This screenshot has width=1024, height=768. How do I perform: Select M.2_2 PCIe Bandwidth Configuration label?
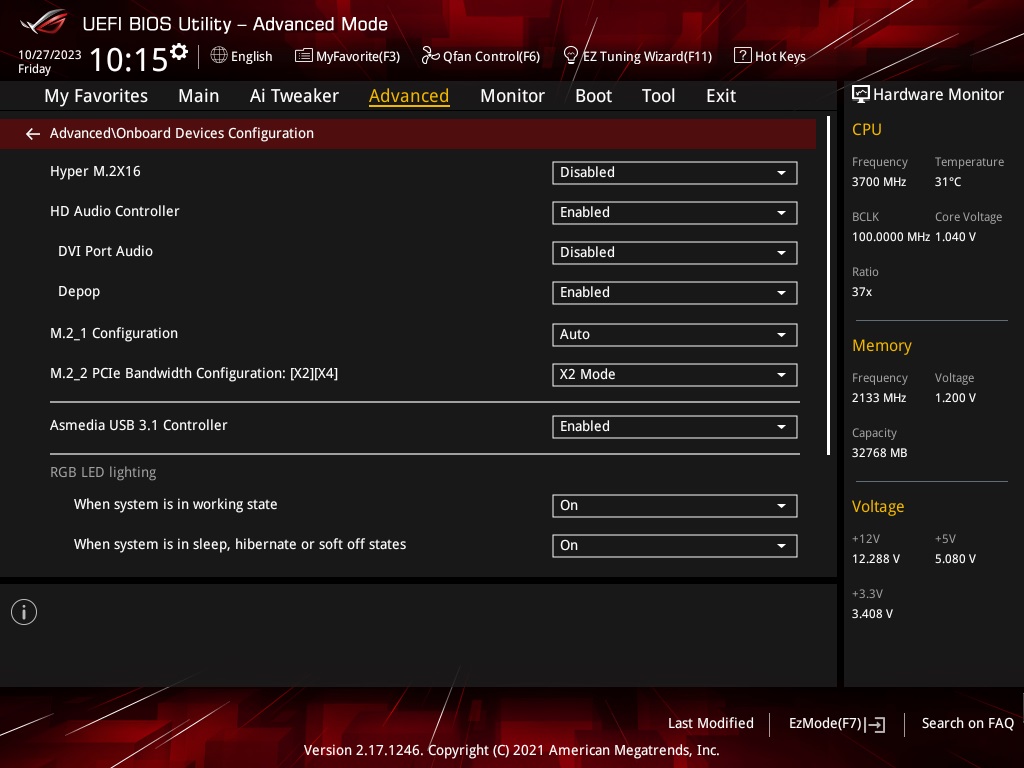pyautogui.click(x=194, y=373)
